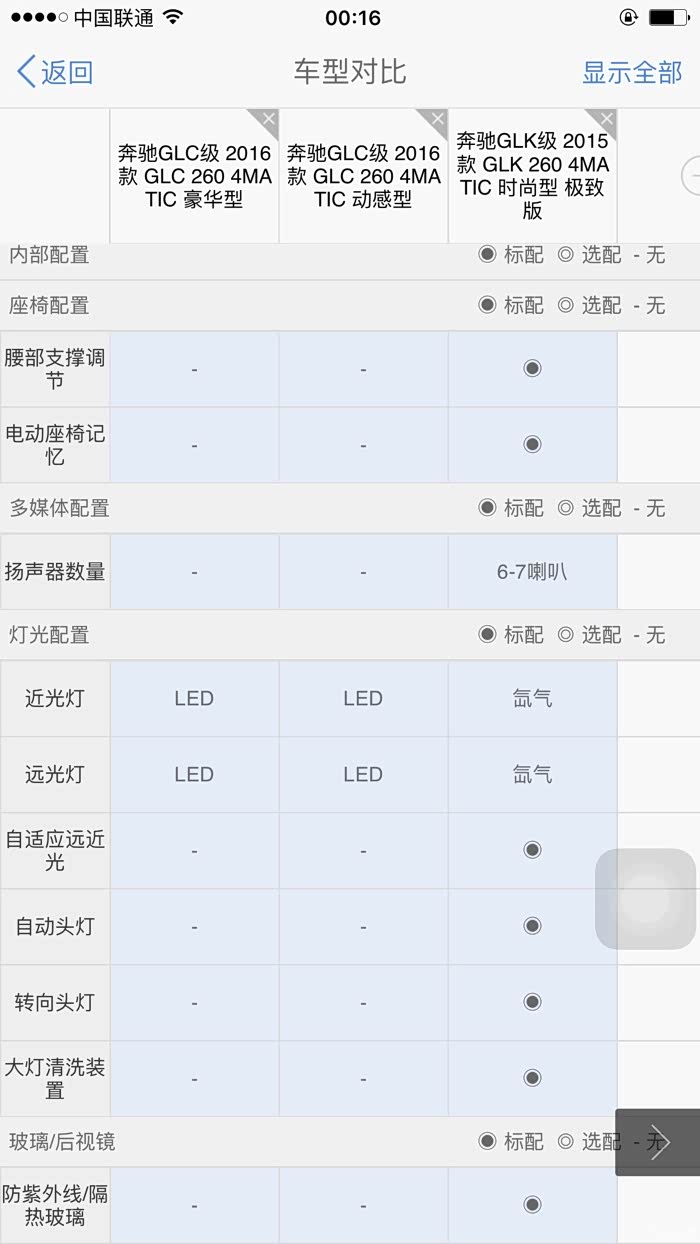Tap the back arrow labeled 返回
Image resolution: width=700 pixels, height=1244 pixels.
click(55, 72)
